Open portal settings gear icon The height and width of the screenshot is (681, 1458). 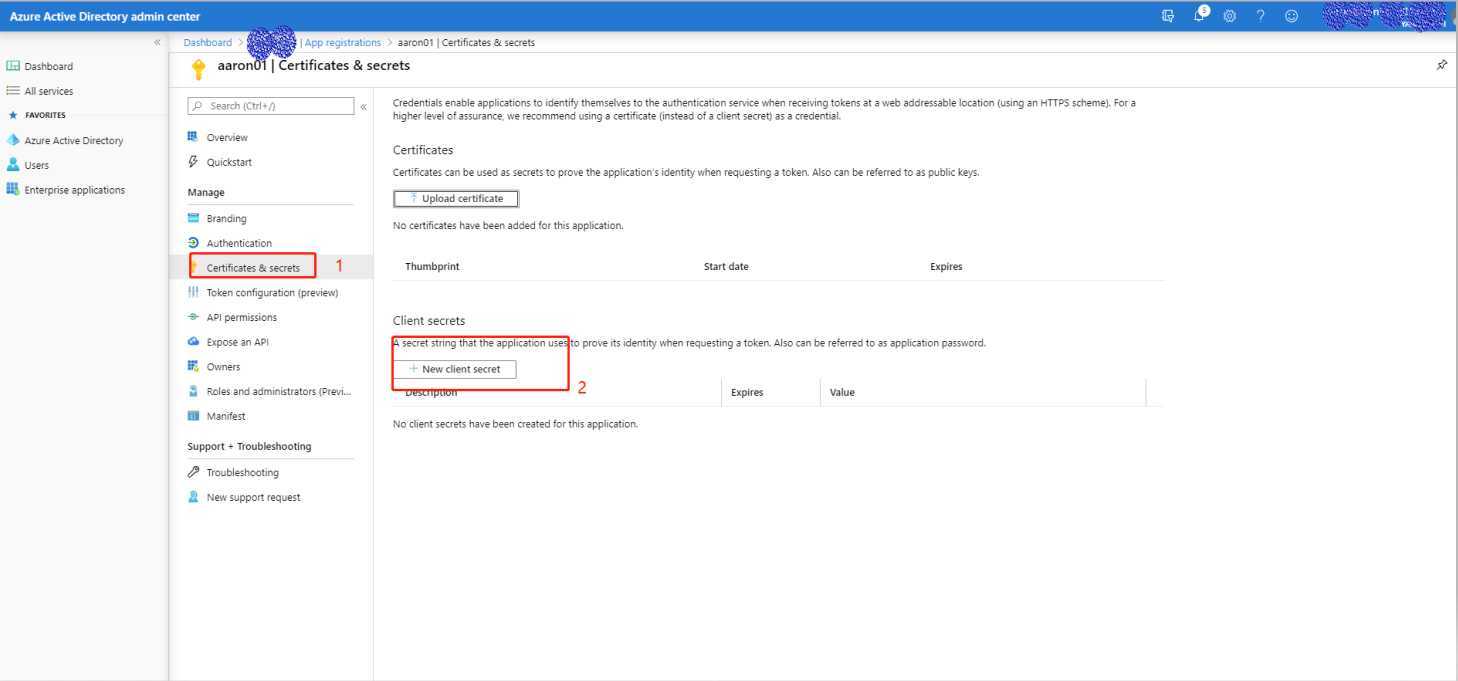[x=1230, y=16]
